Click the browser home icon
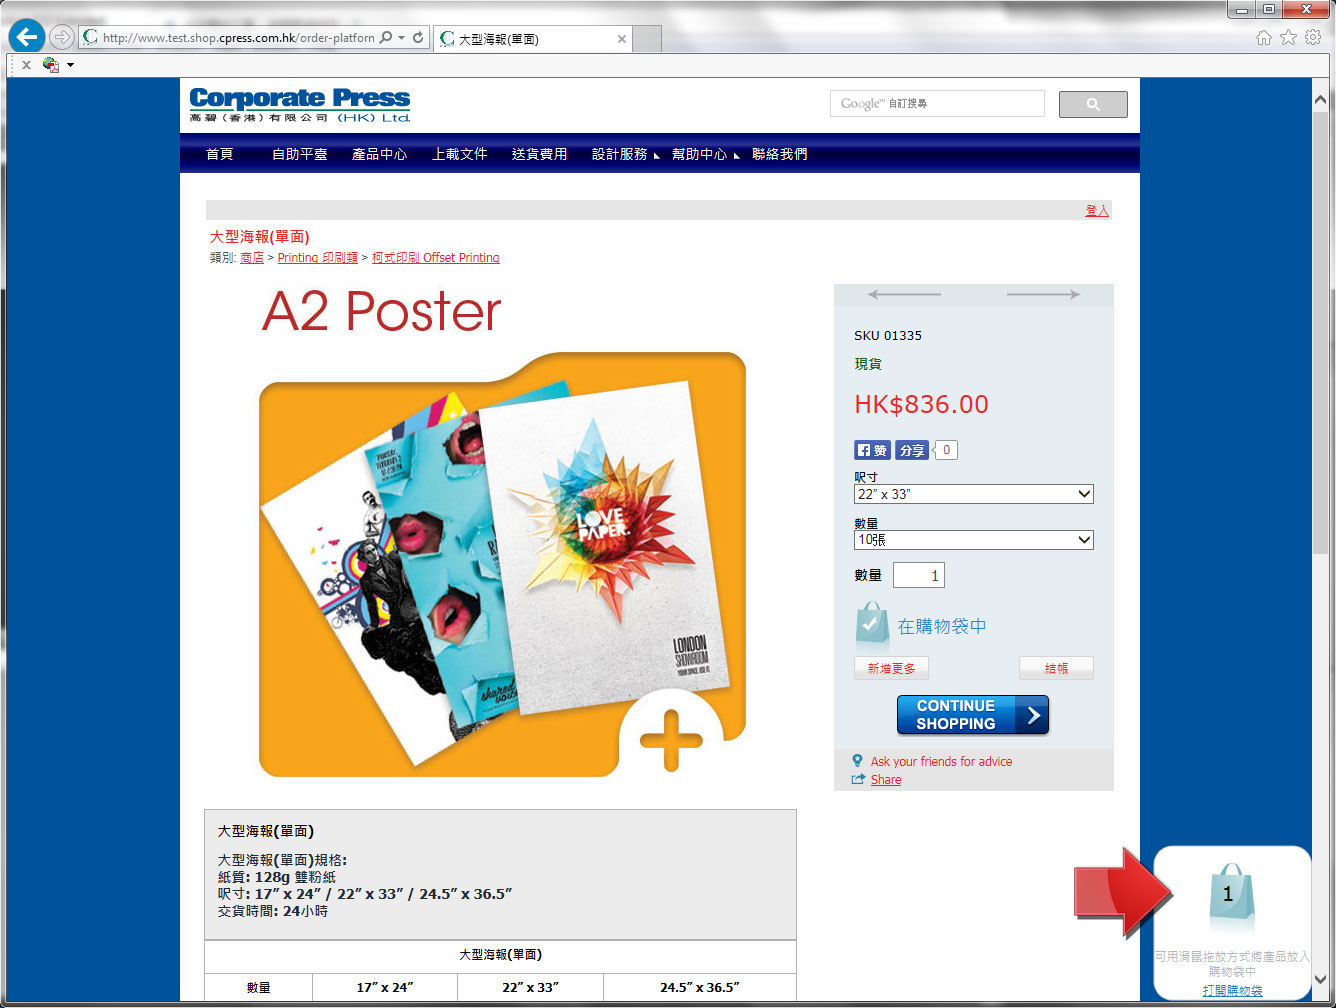 click(1264, 37)
